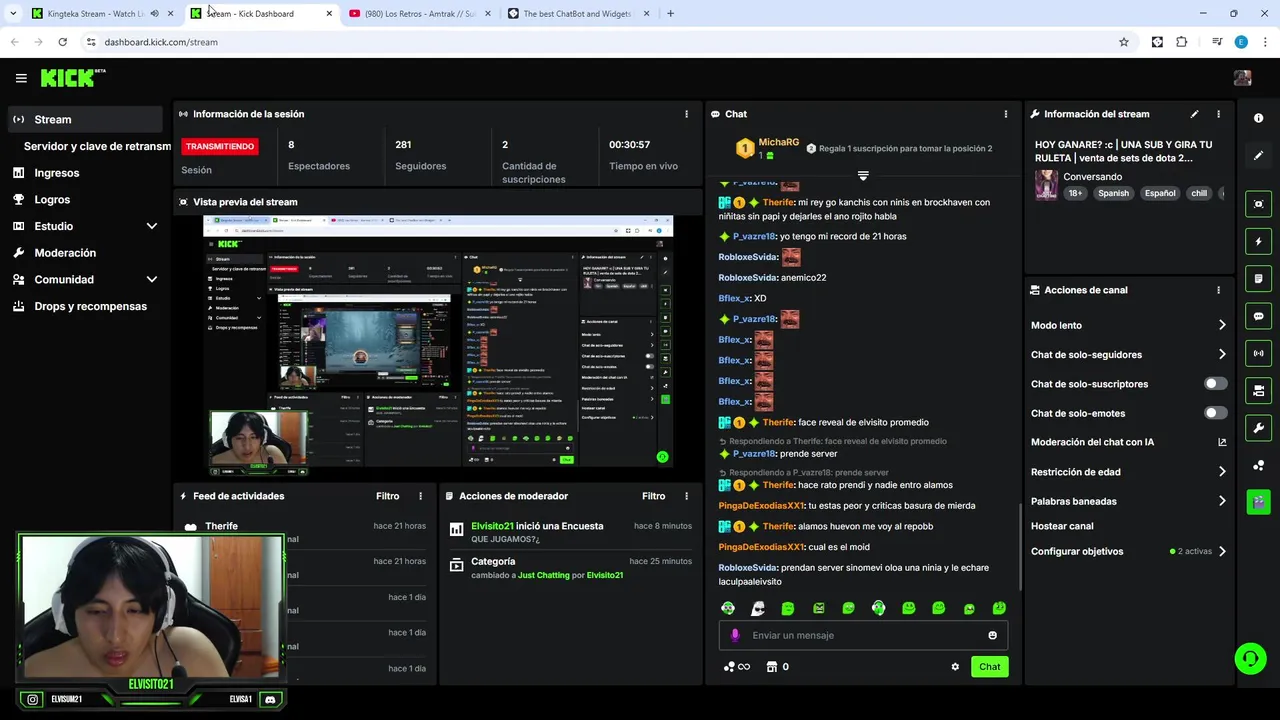Click the KICK logo
The image size is (1280, 720).
tap(72, 78)
